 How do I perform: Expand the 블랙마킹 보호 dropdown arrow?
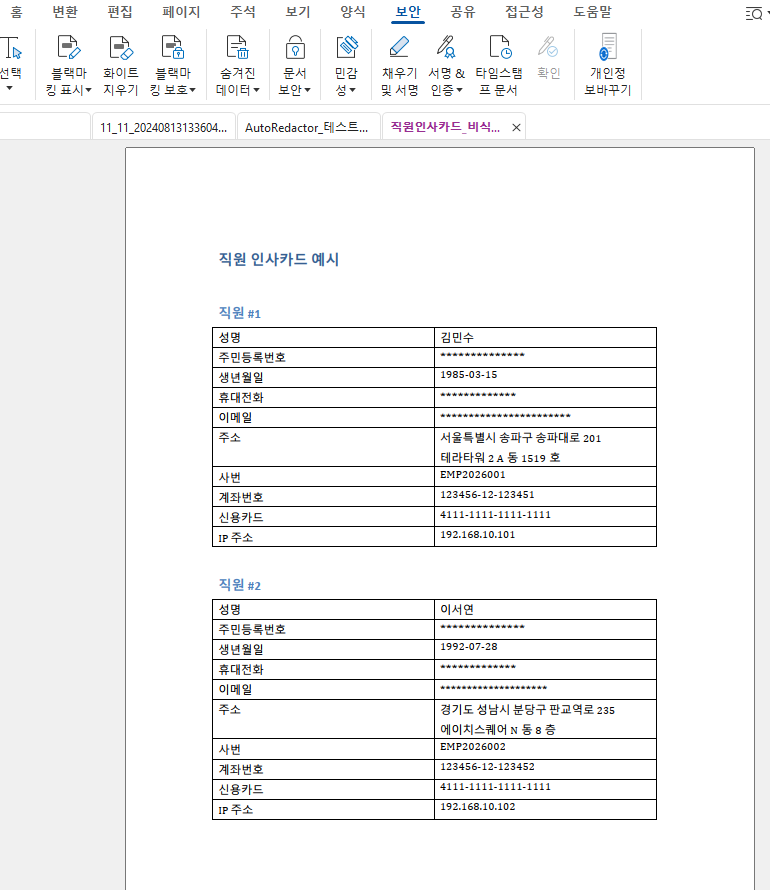(x=192, y=90)
